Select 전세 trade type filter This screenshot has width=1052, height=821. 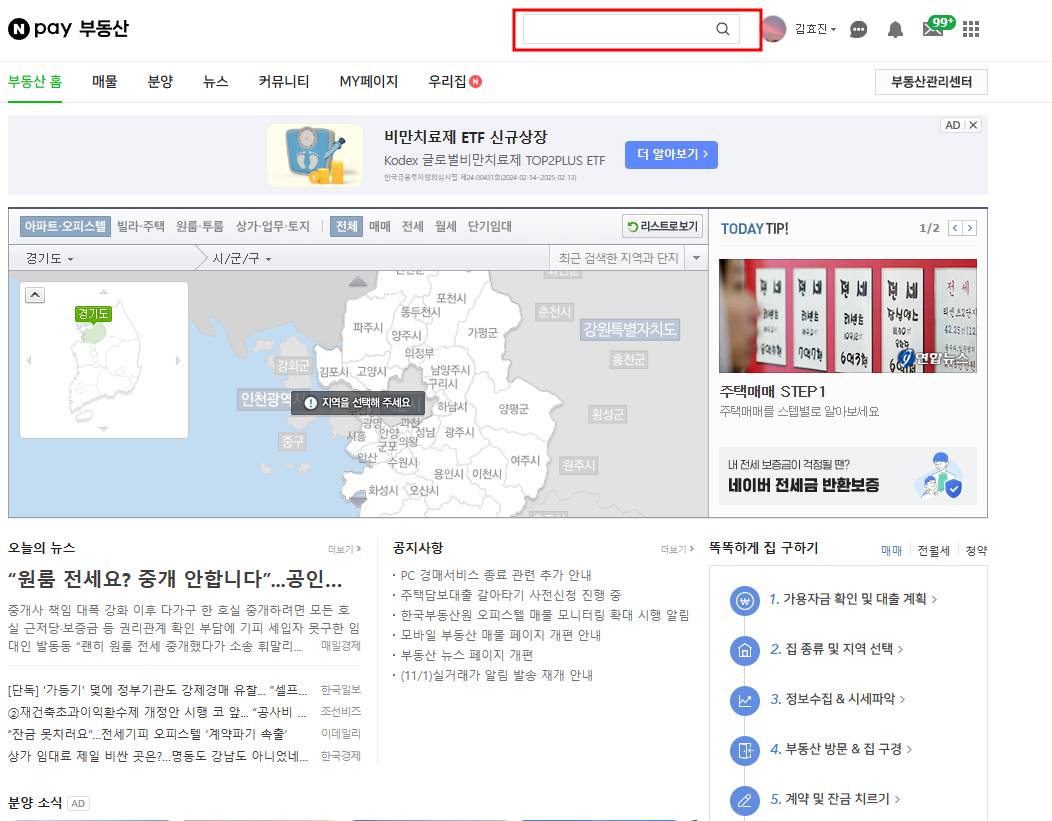(x=413, y=227)
